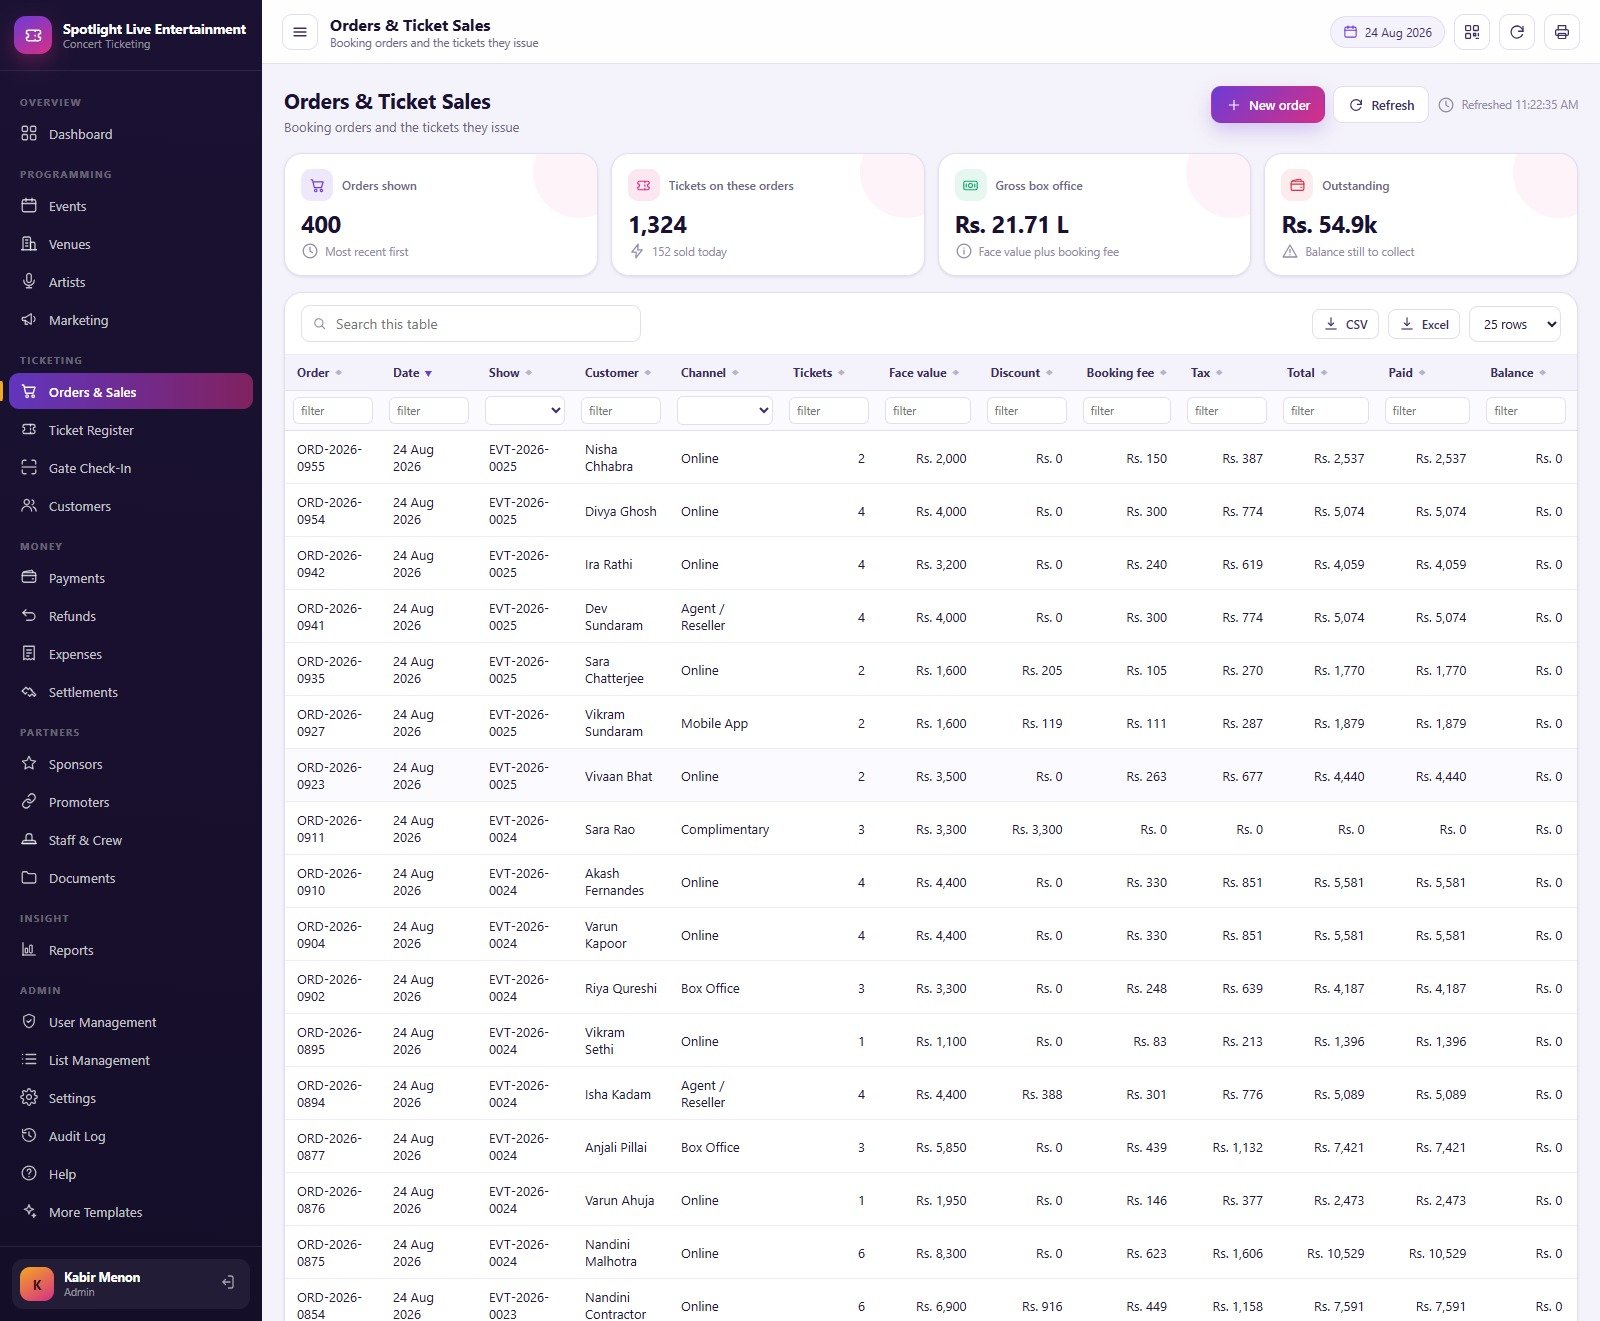The image size is (1600, 1321).
Task: Click customer name Divya Ghosh
Action: pos(621,511)
